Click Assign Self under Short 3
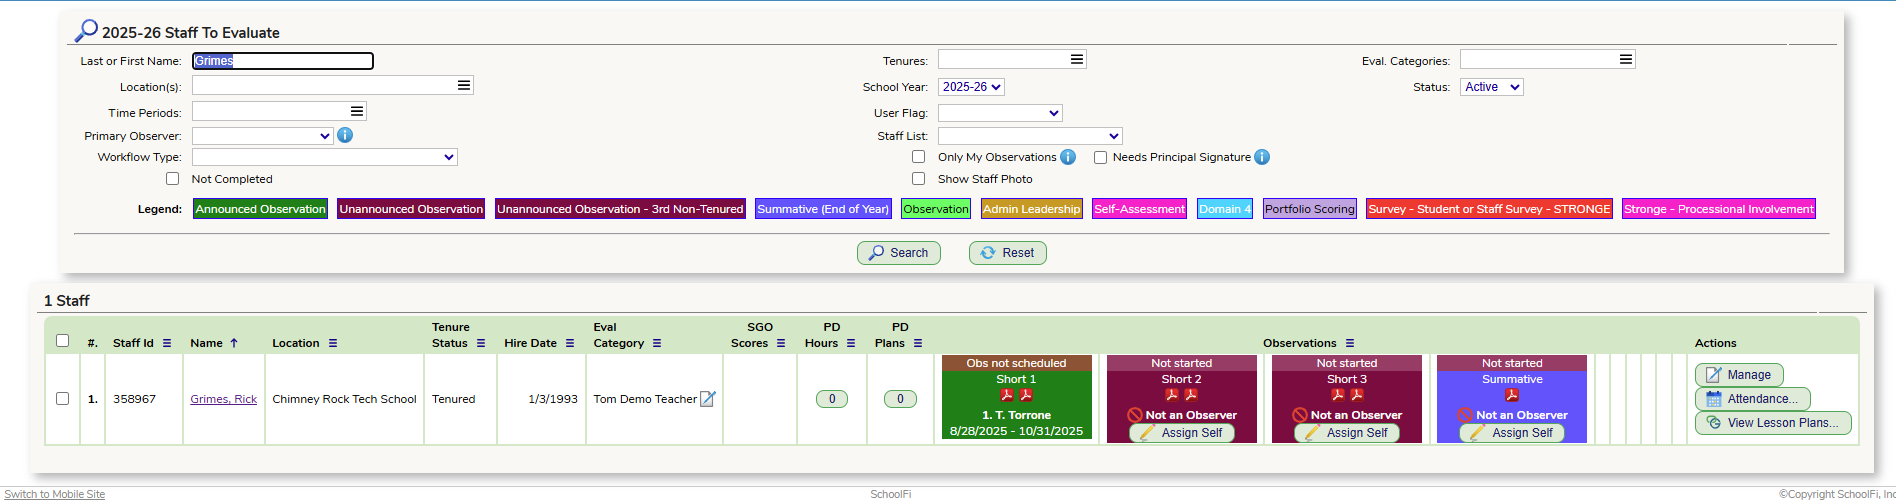1896x502 pixels. tap(1347, 433)
